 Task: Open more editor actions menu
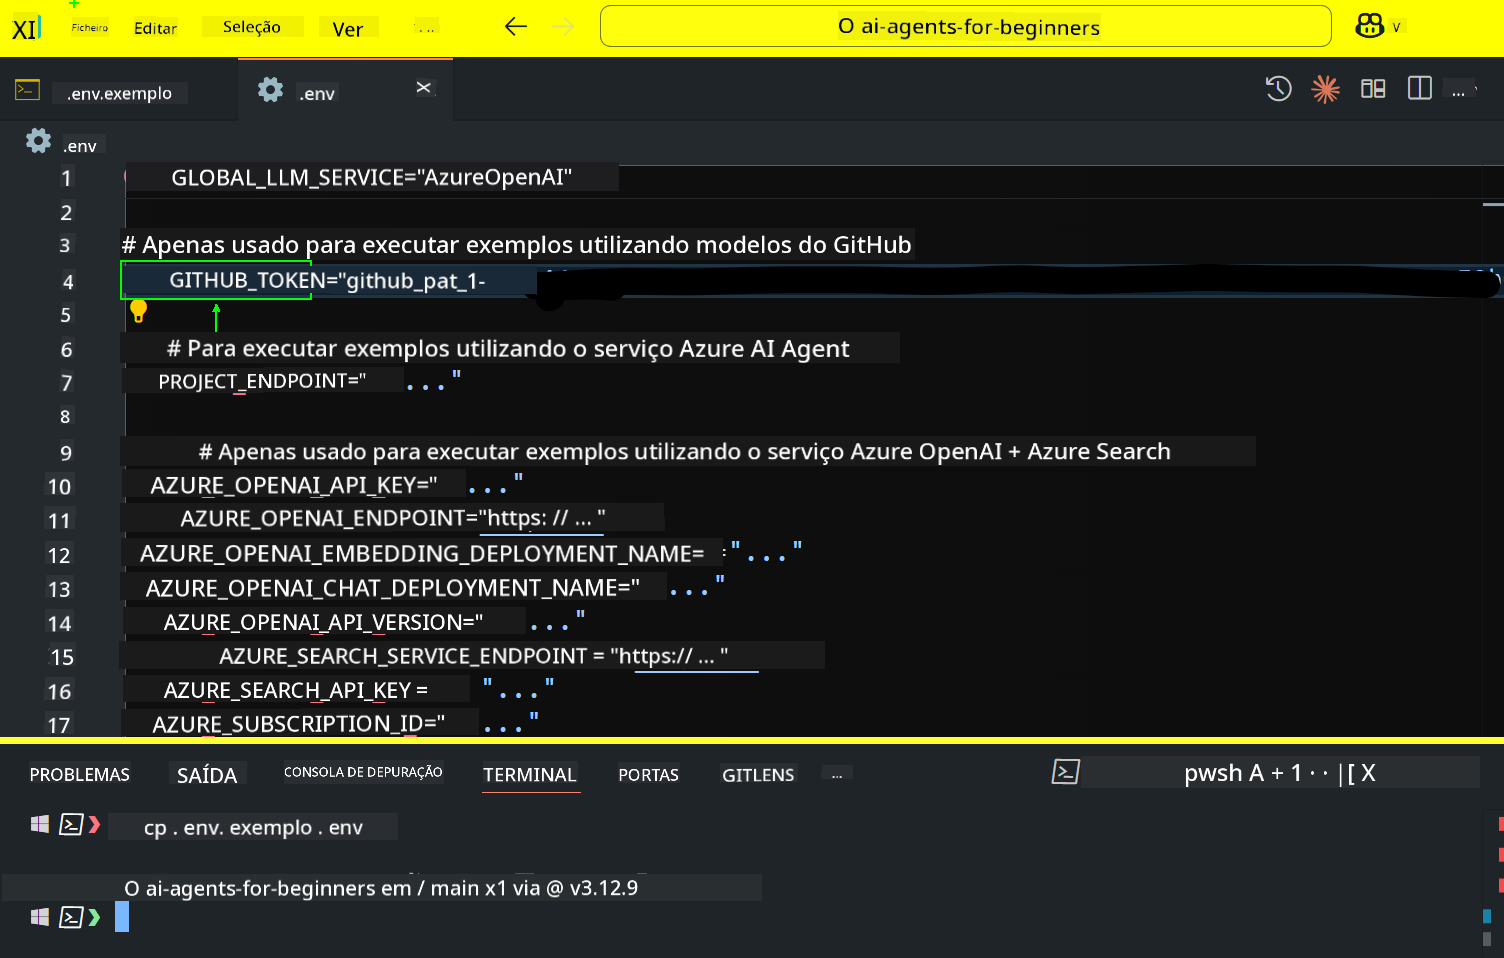click(x=1460, y=91)
